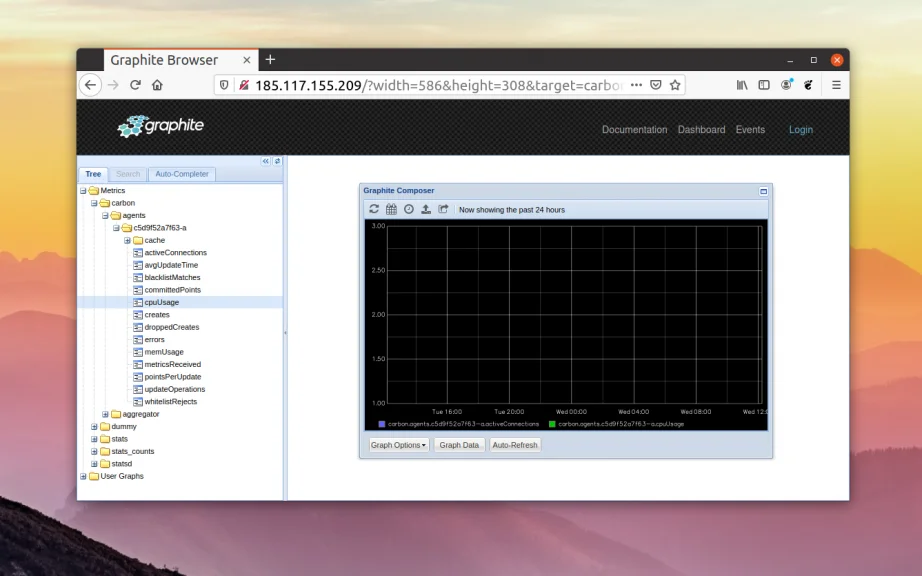The height and width of the screenshot is (576, 922).
Task: Bookmark this page with the star icon
Action: tap(675, 85)
